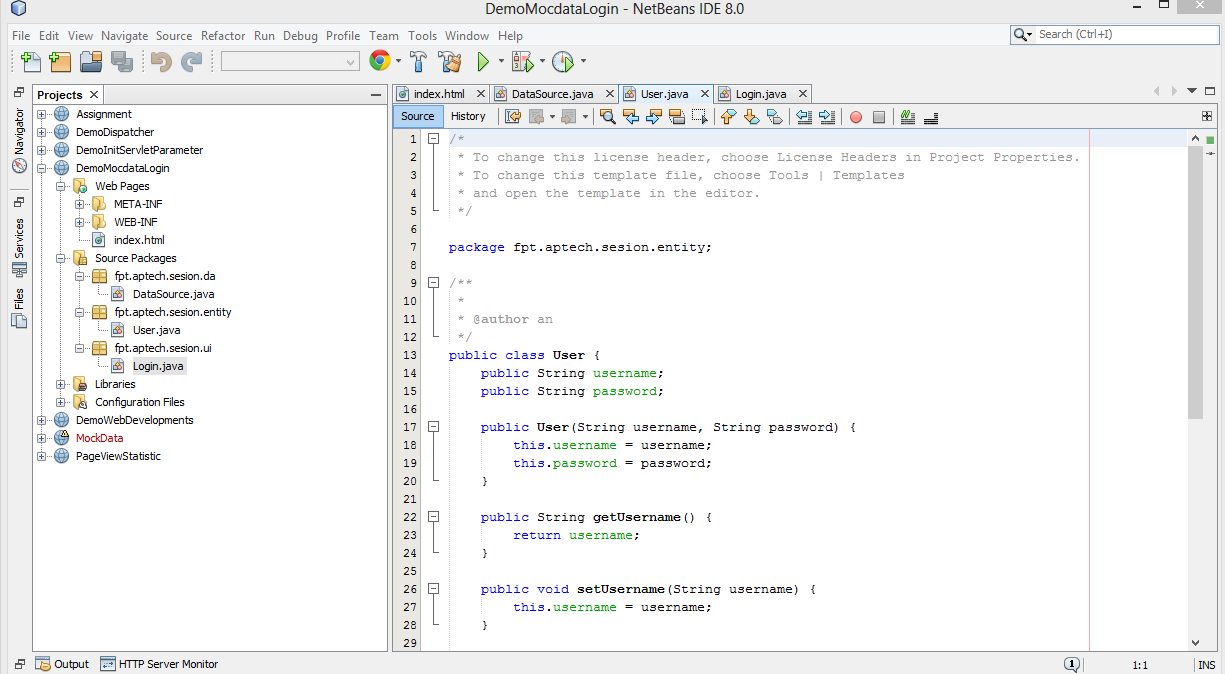Click the Find Next Occurrence icon
The width and height of the screenshot is (1225, 674).
click(654, 117)
